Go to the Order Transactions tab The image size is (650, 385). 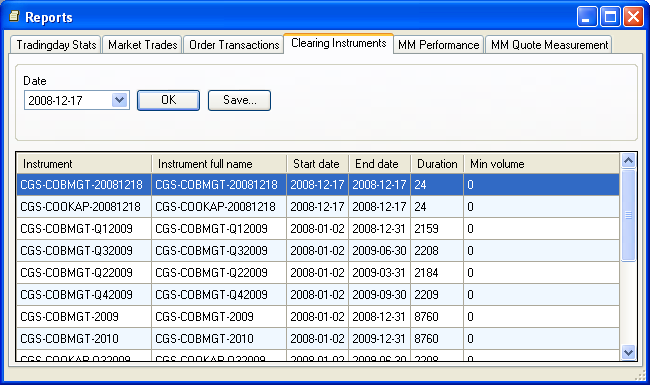[234, 45]
